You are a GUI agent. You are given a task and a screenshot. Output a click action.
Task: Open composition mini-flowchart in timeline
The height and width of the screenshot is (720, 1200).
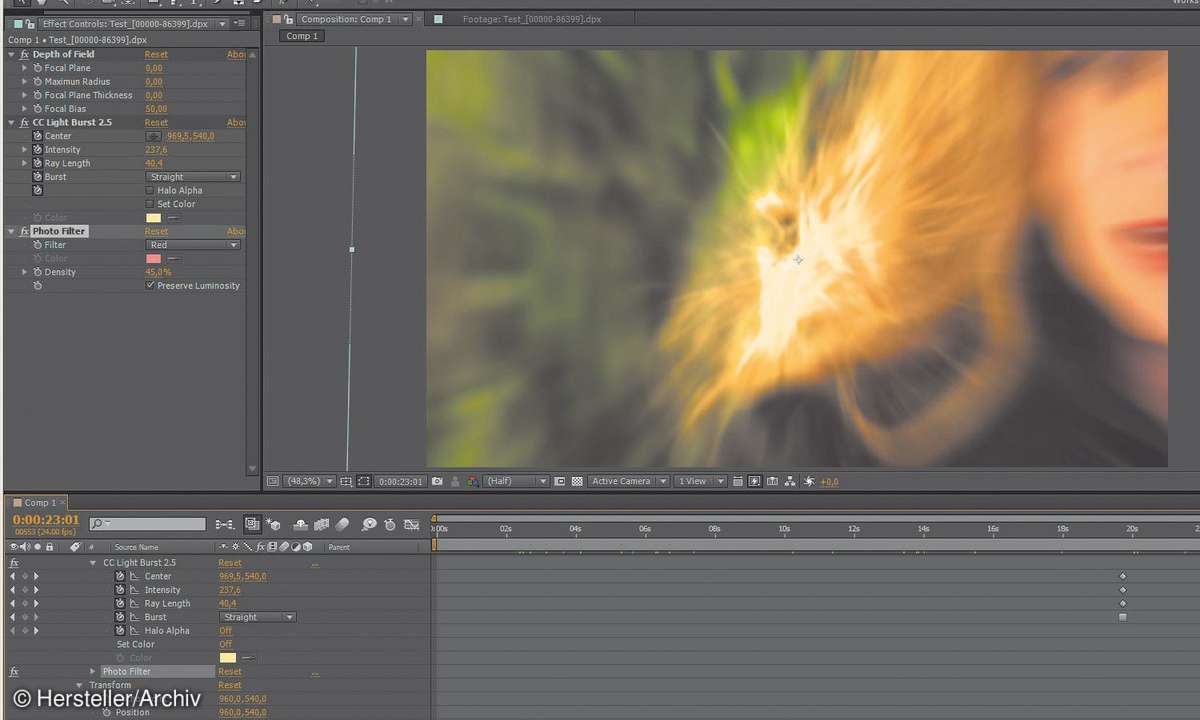coord(224,524)
